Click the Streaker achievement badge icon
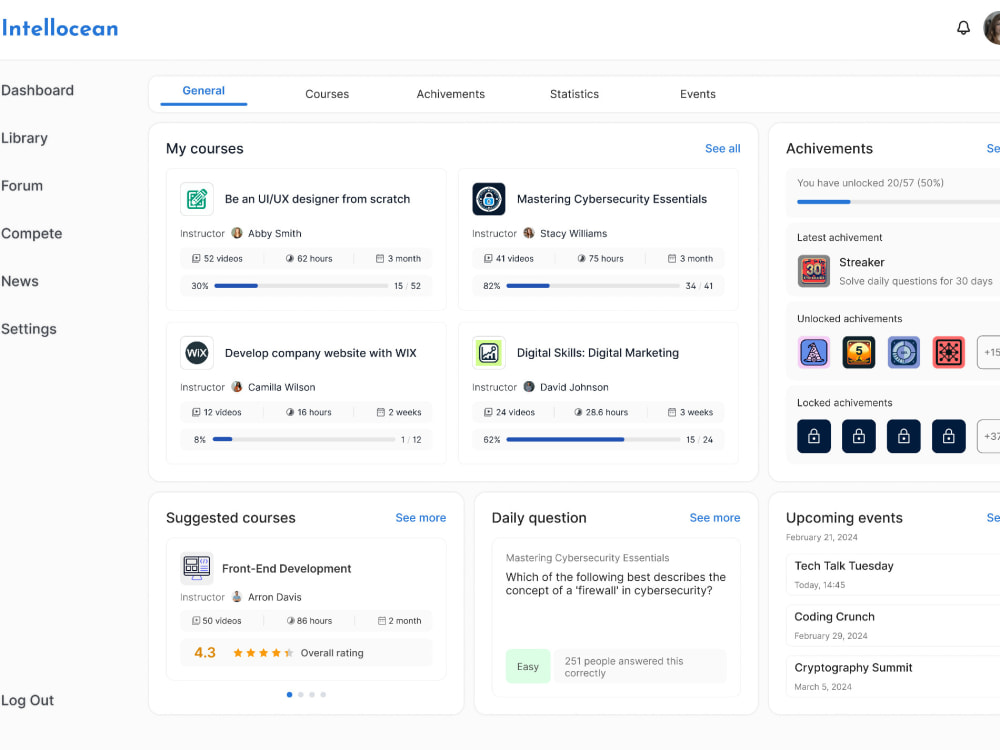This screenshot has height=750, width=1000. 814,271
